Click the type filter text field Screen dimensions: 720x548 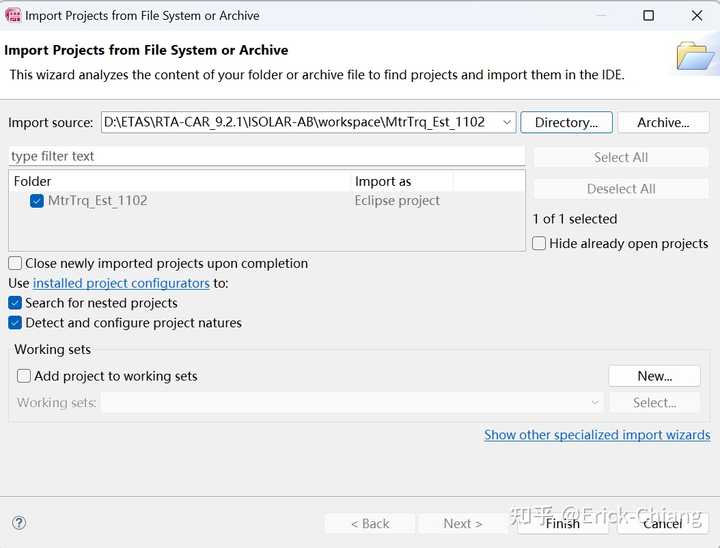click(x=266, y=157)
